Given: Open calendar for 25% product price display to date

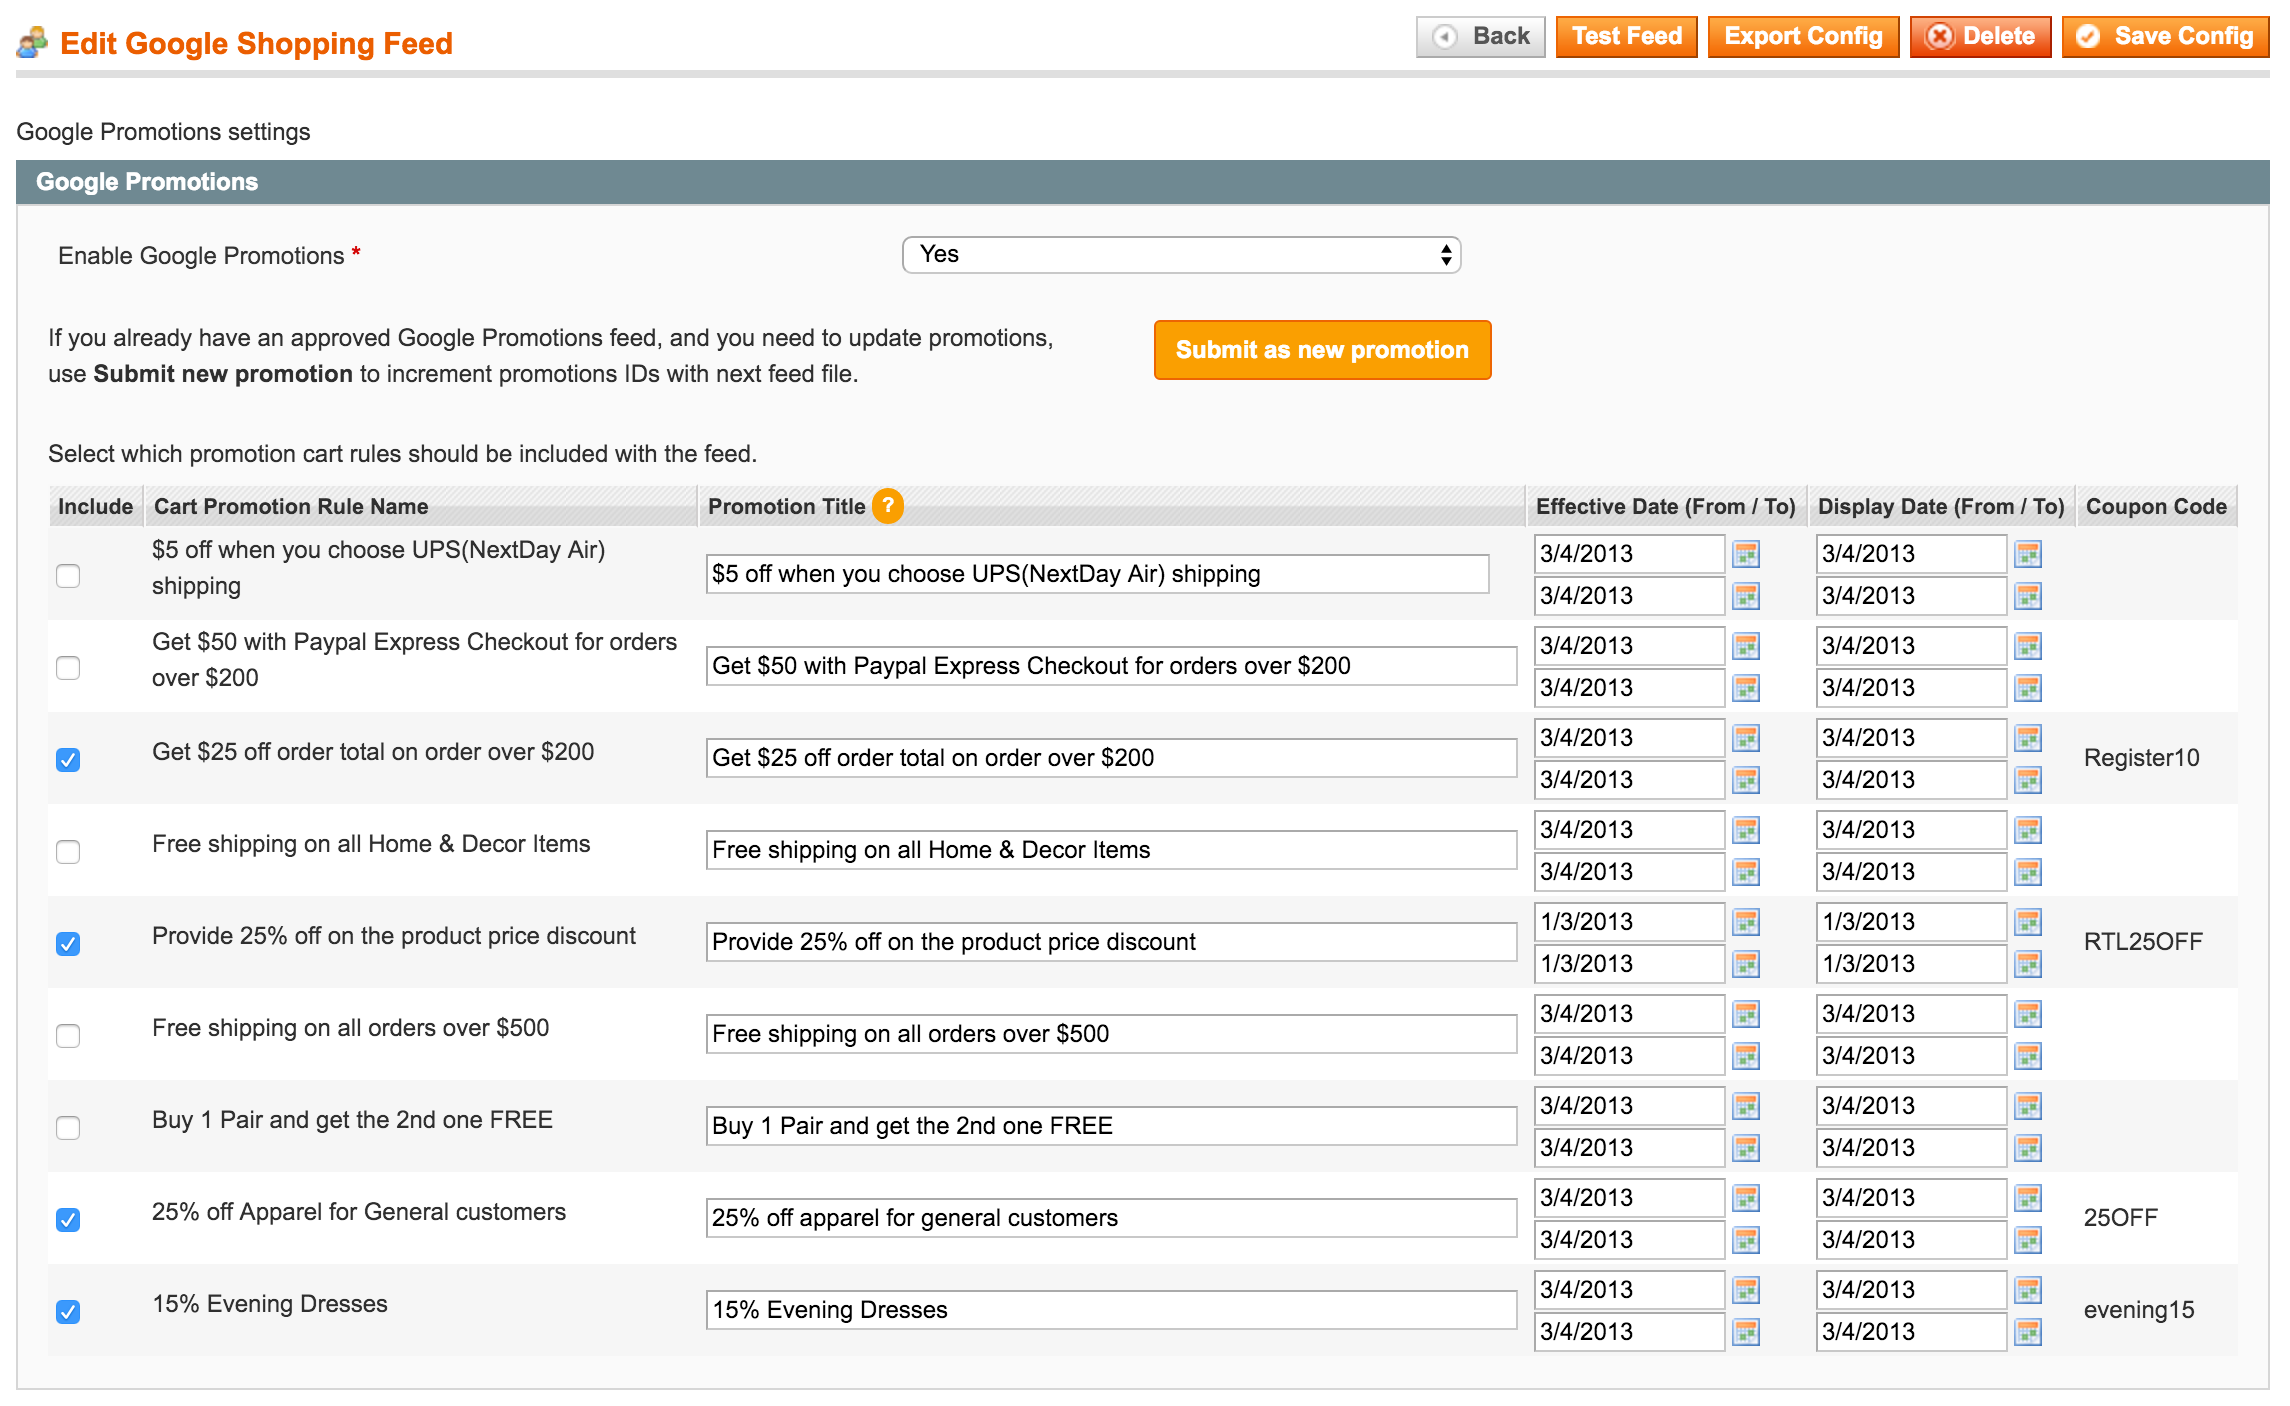Looking at the screenshot, I should click(x=2028, y=964).
